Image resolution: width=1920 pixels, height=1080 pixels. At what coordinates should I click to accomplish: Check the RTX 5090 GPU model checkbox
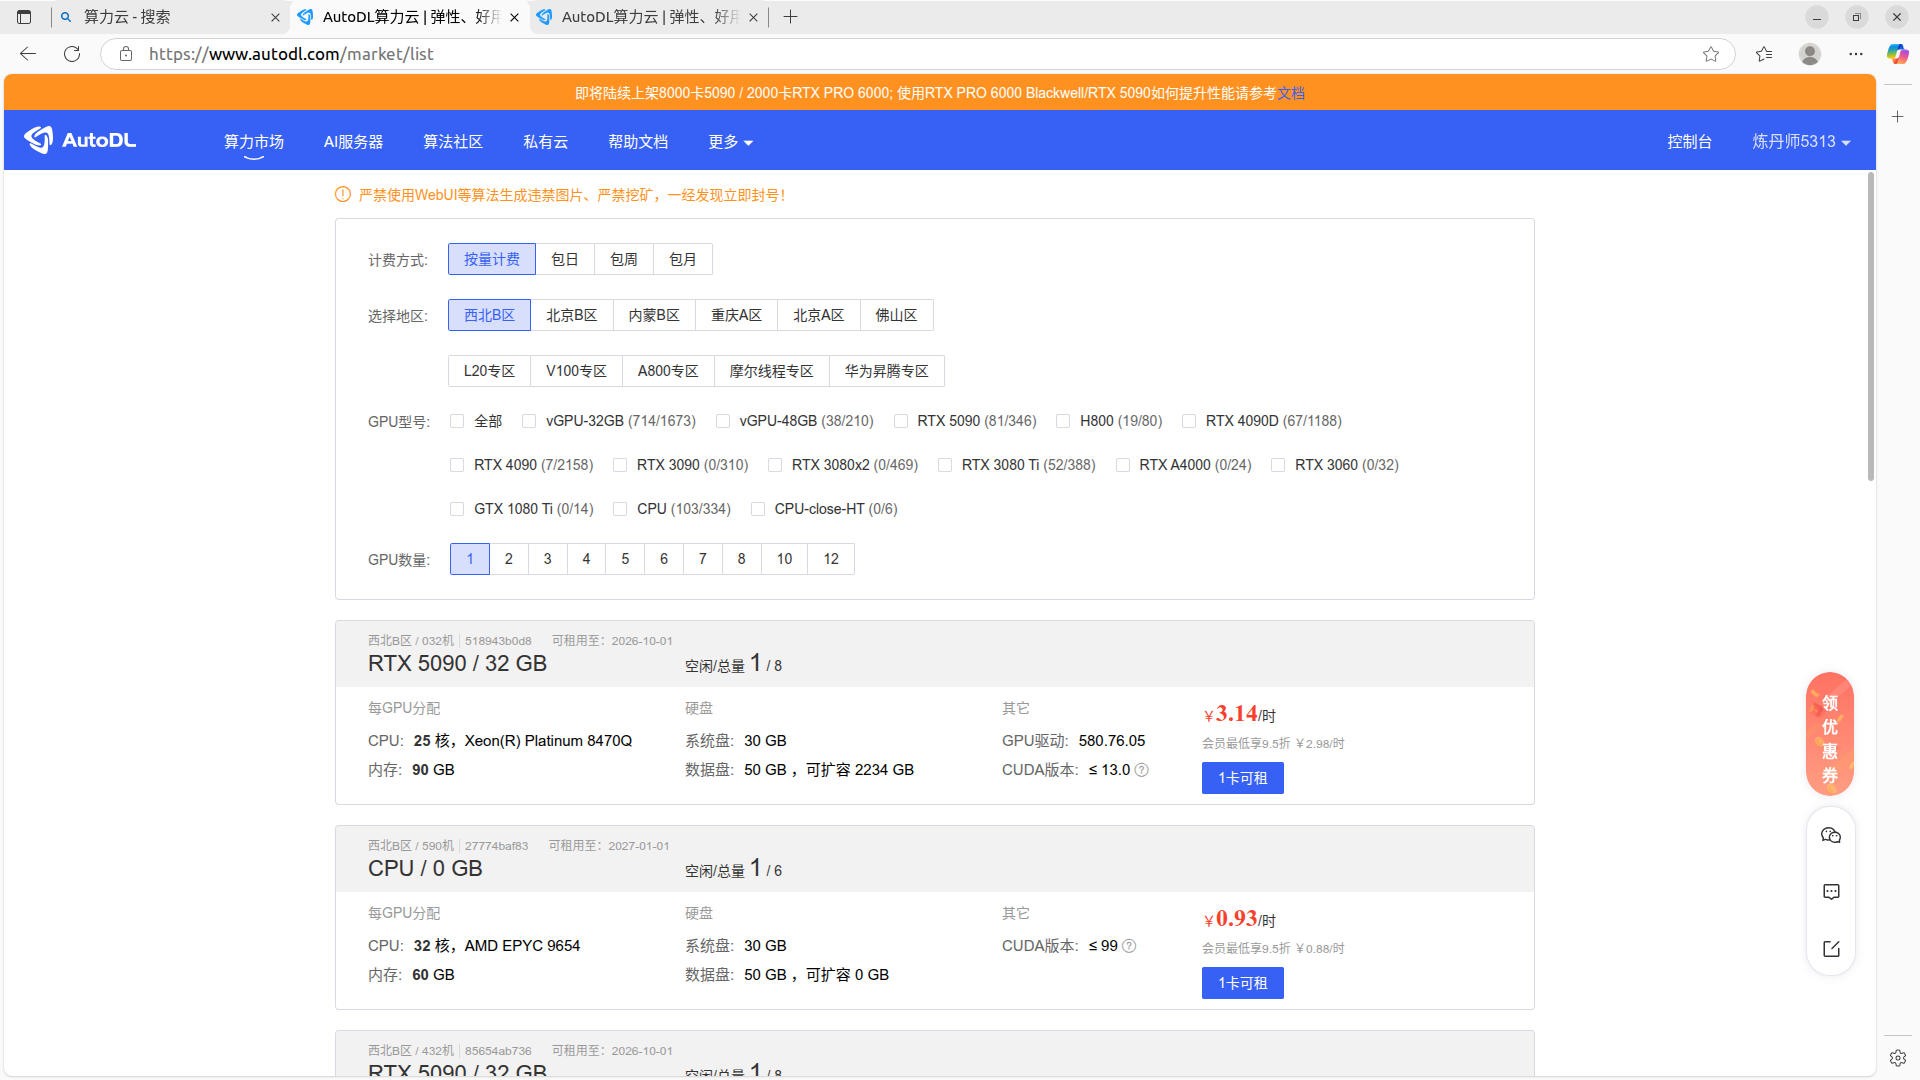point(901,421)
